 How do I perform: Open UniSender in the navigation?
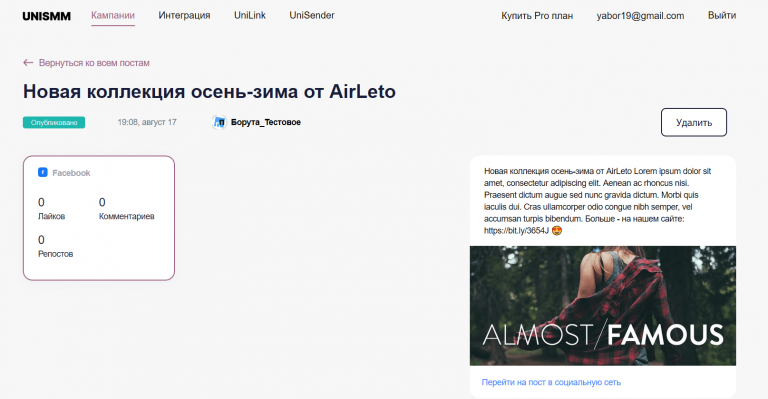(312, 15)
